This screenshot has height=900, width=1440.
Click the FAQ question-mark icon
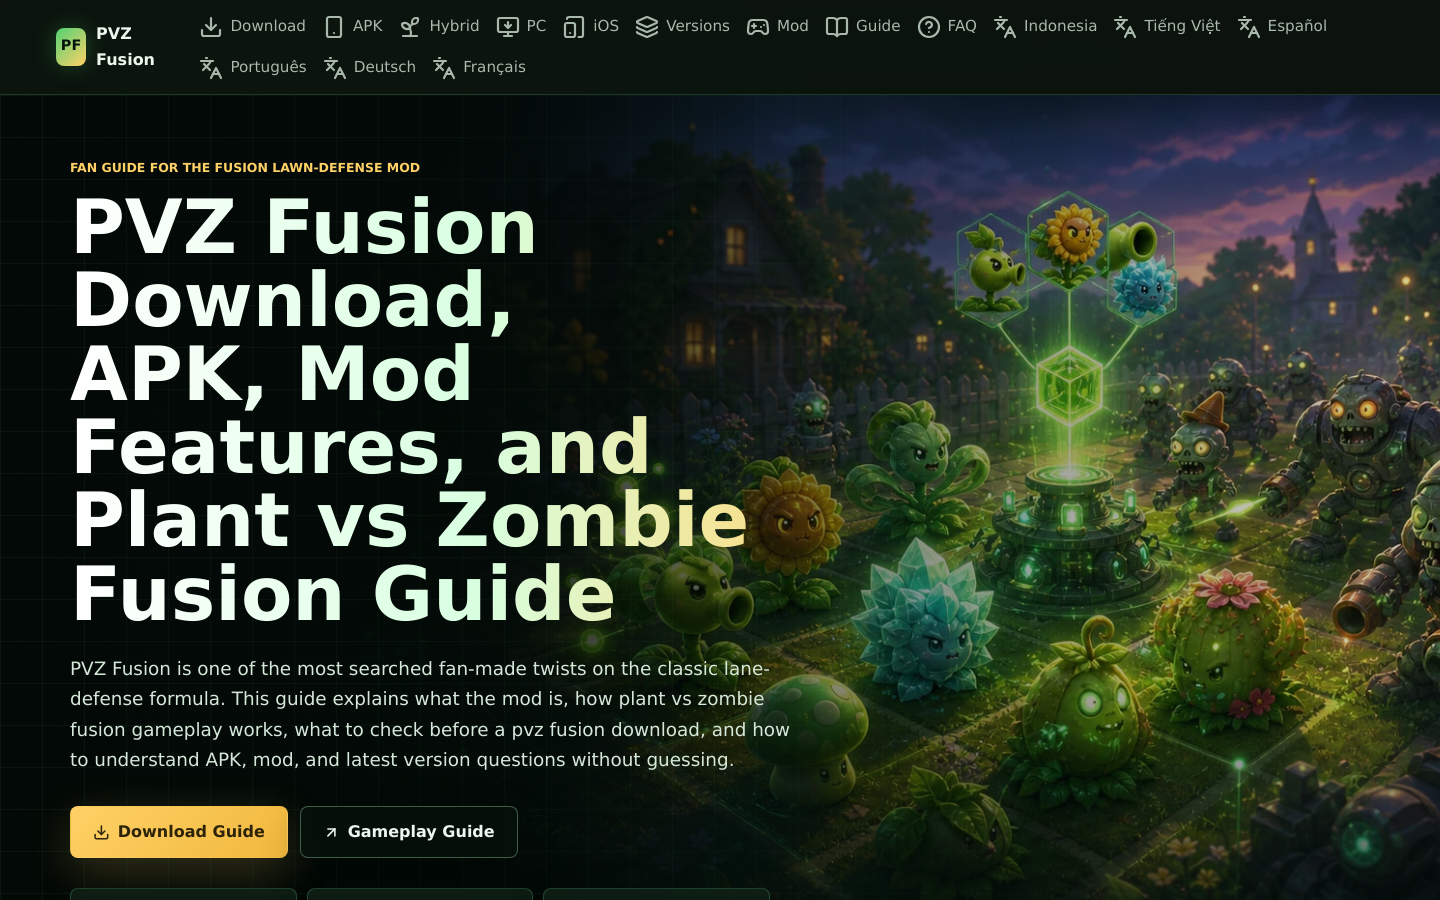click(929, 27)
